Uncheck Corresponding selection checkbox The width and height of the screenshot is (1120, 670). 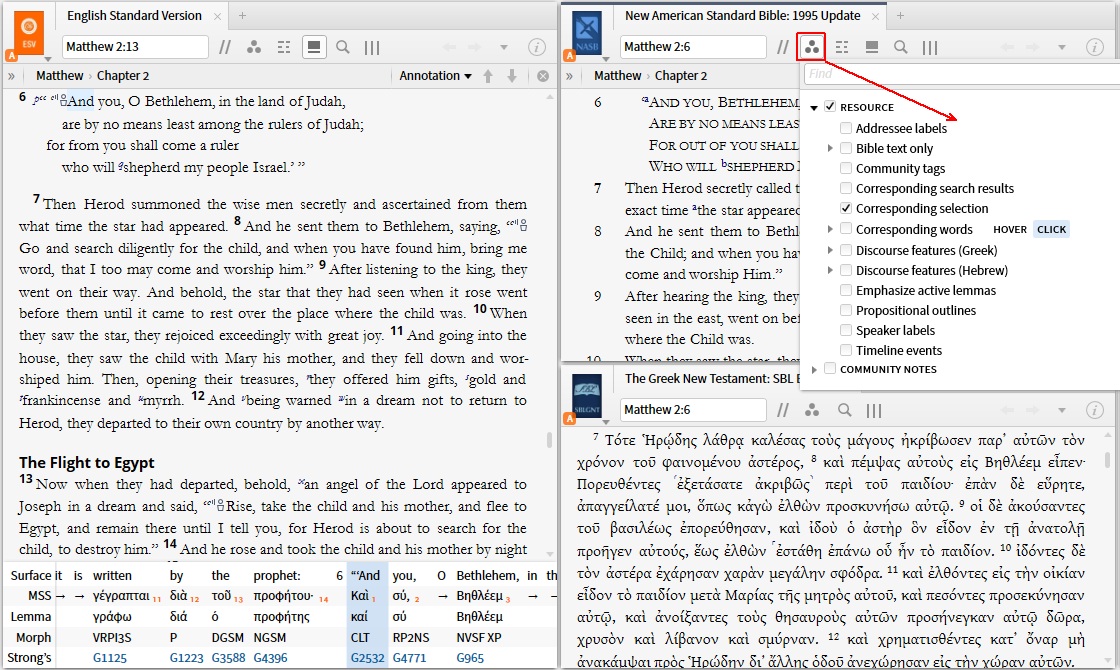[846, 208]
